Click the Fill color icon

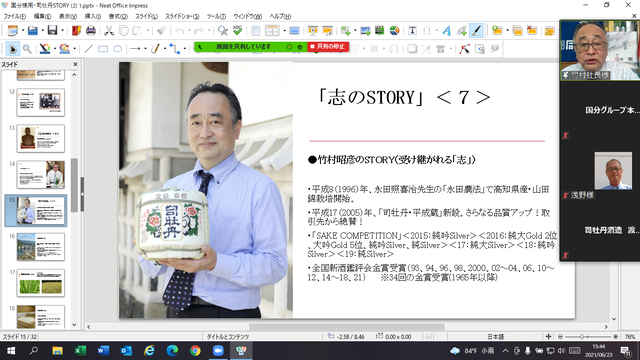click(64, 49)
